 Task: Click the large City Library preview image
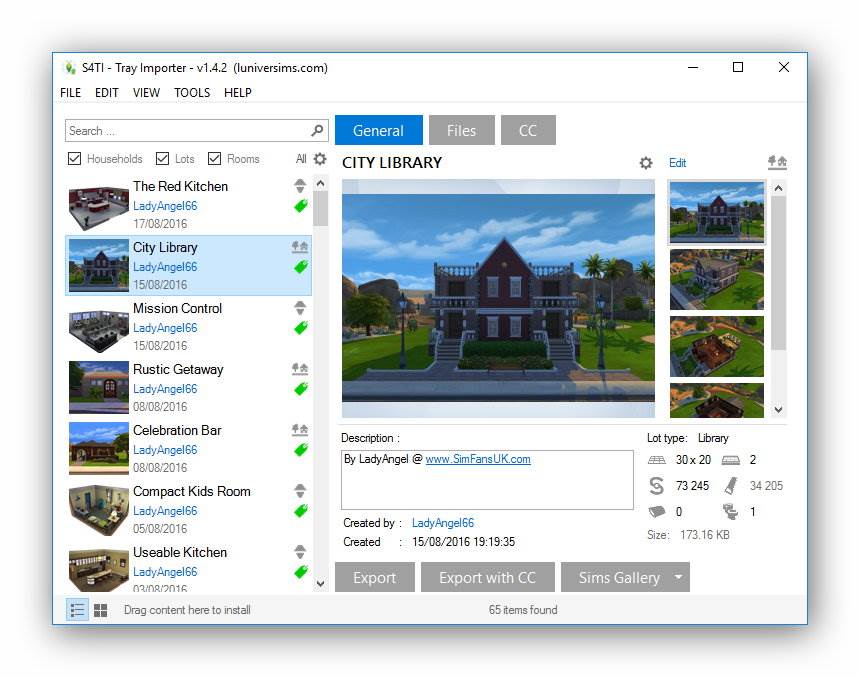click(498, 298)
